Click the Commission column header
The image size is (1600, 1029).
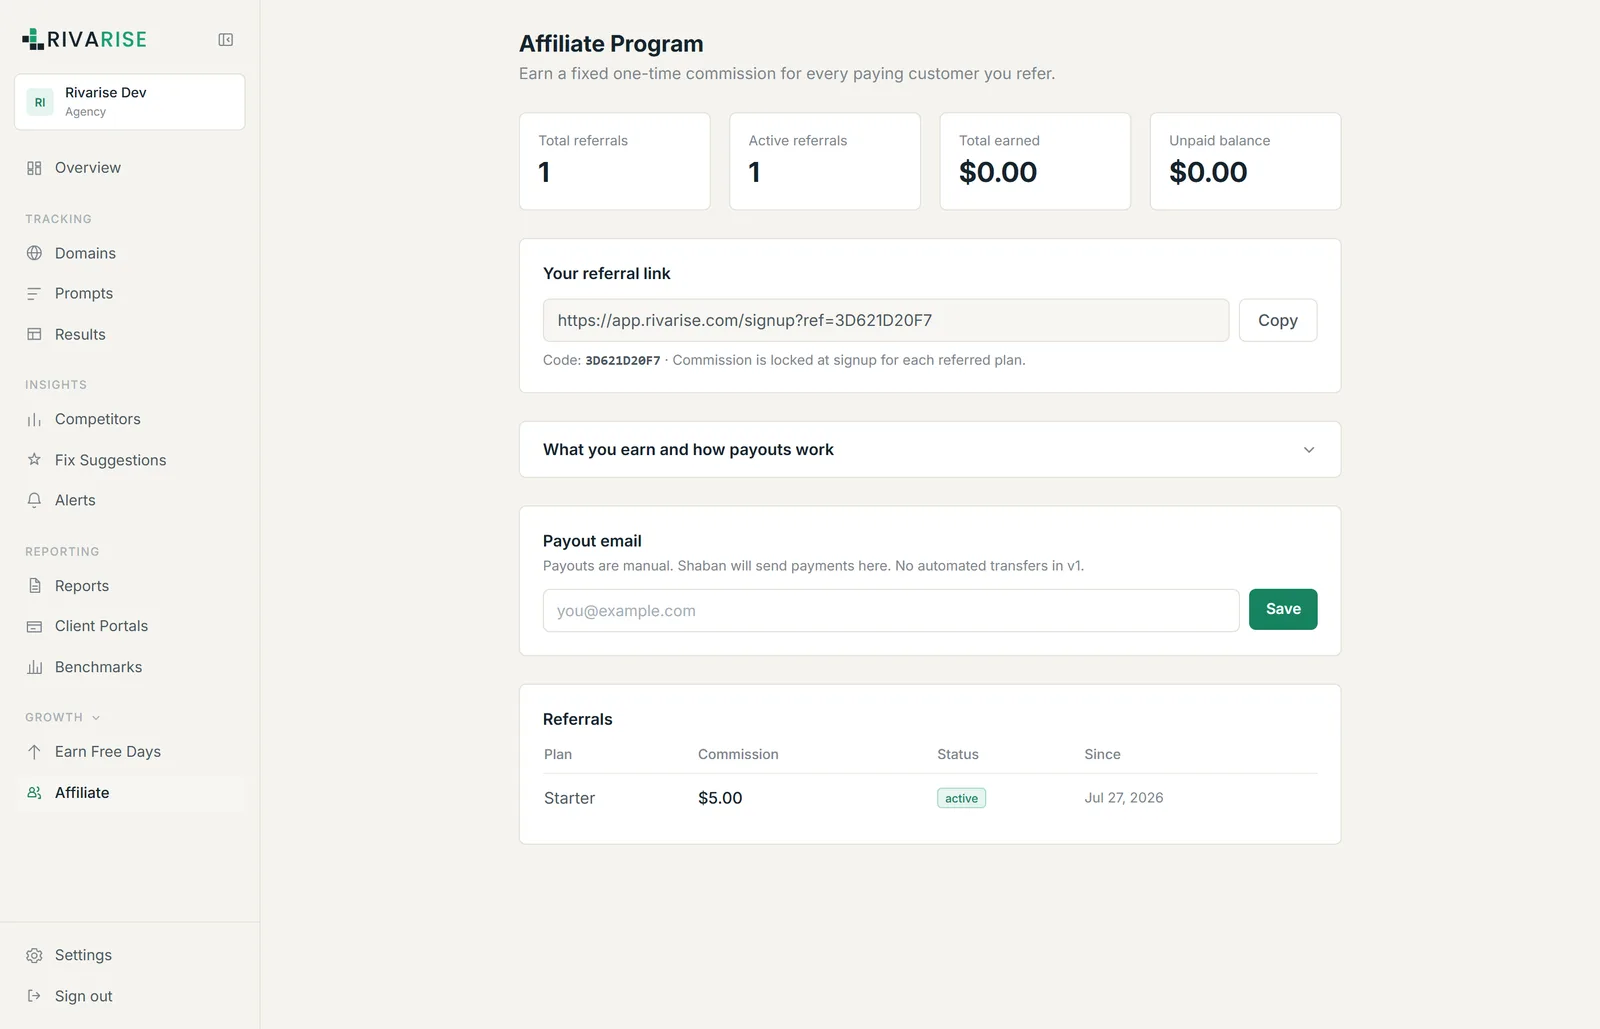pyautogui.click(x=738, y=754)
